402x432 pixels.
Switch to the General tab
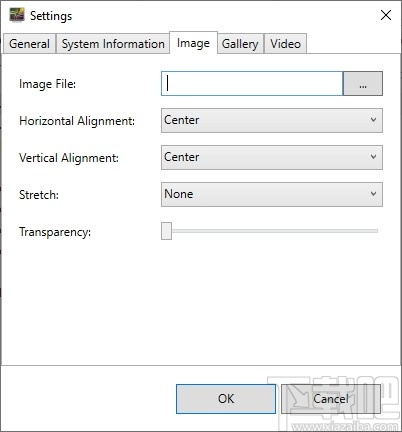click(x=29, y=44)
